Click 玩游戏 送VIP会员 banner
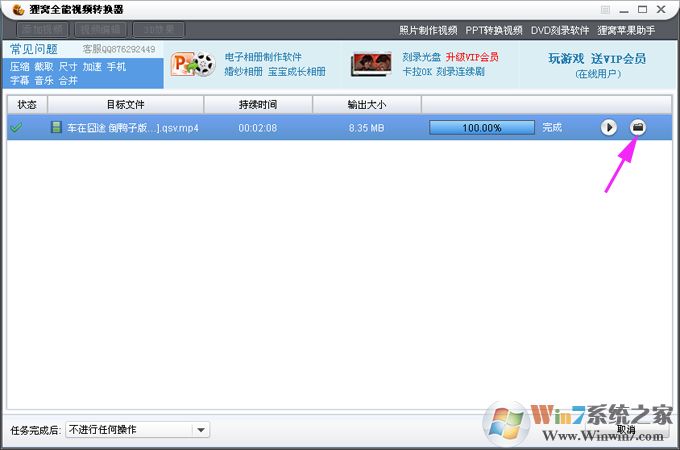This screenshot has width=680, height=450. coord(597,59)
